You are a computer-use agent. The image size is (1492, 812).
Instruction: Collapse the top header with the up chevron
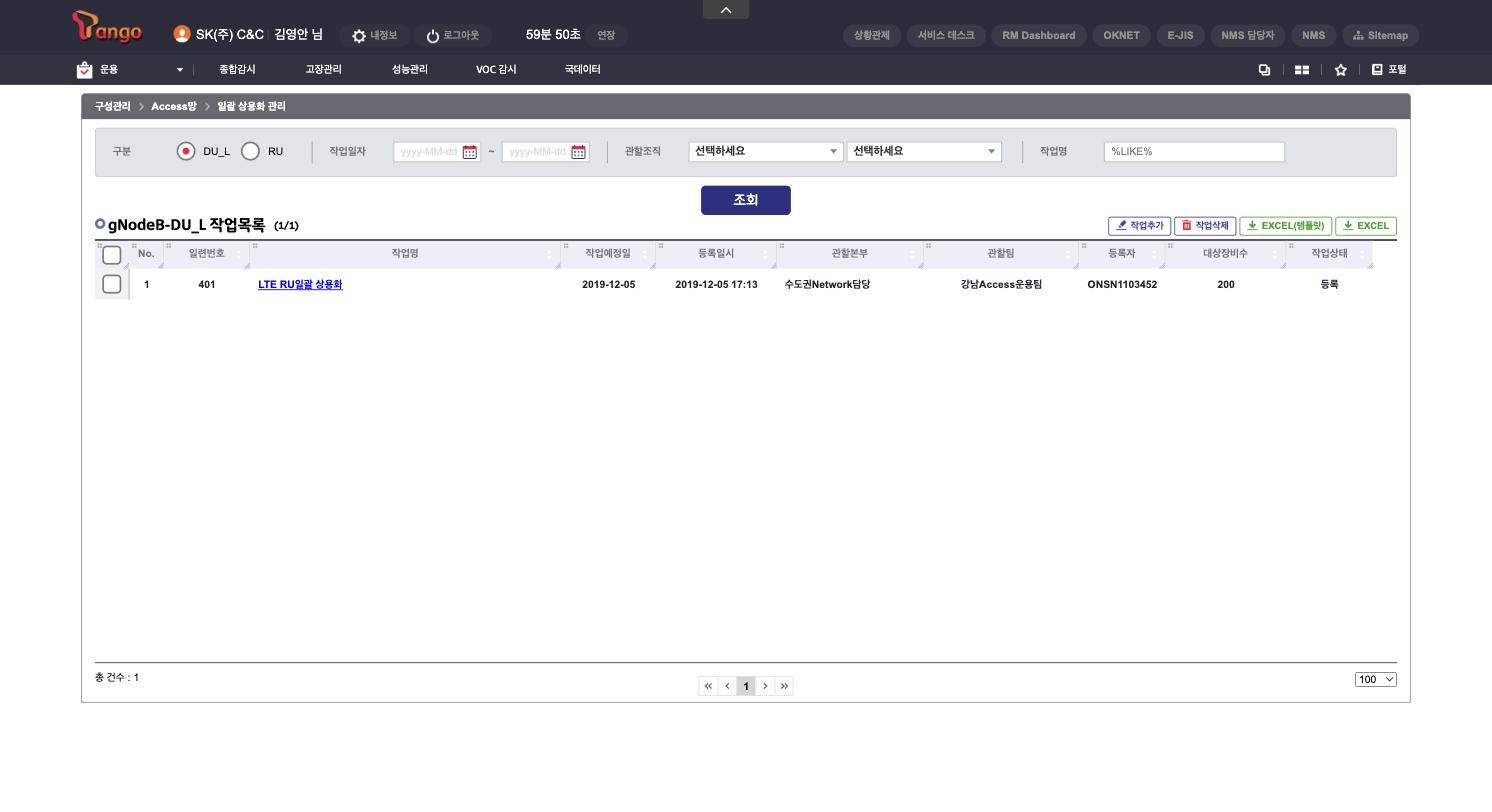click(x=726, y=10)
